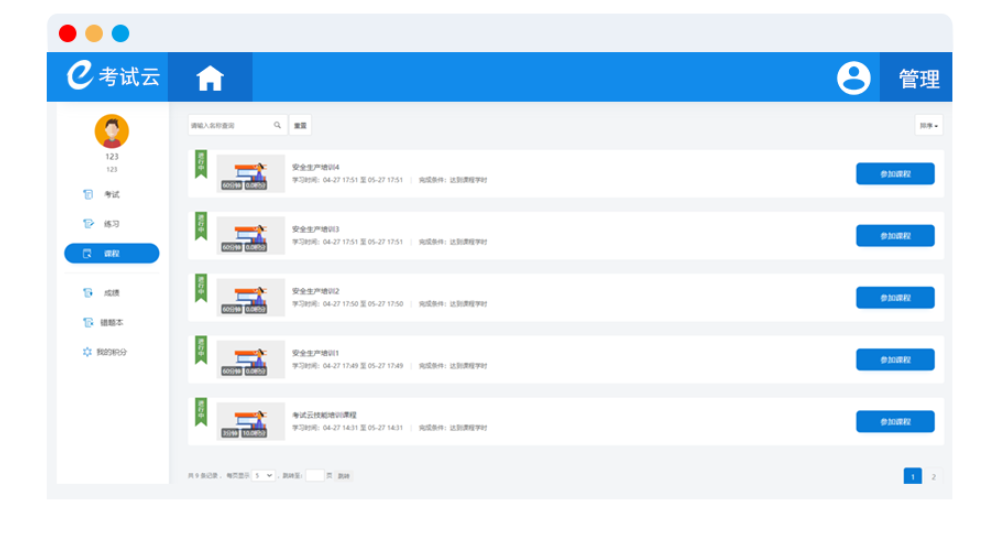Open the 排序 sort dropdown
The width and height of the screenshot is (997, 536).
tap(928, 126)
